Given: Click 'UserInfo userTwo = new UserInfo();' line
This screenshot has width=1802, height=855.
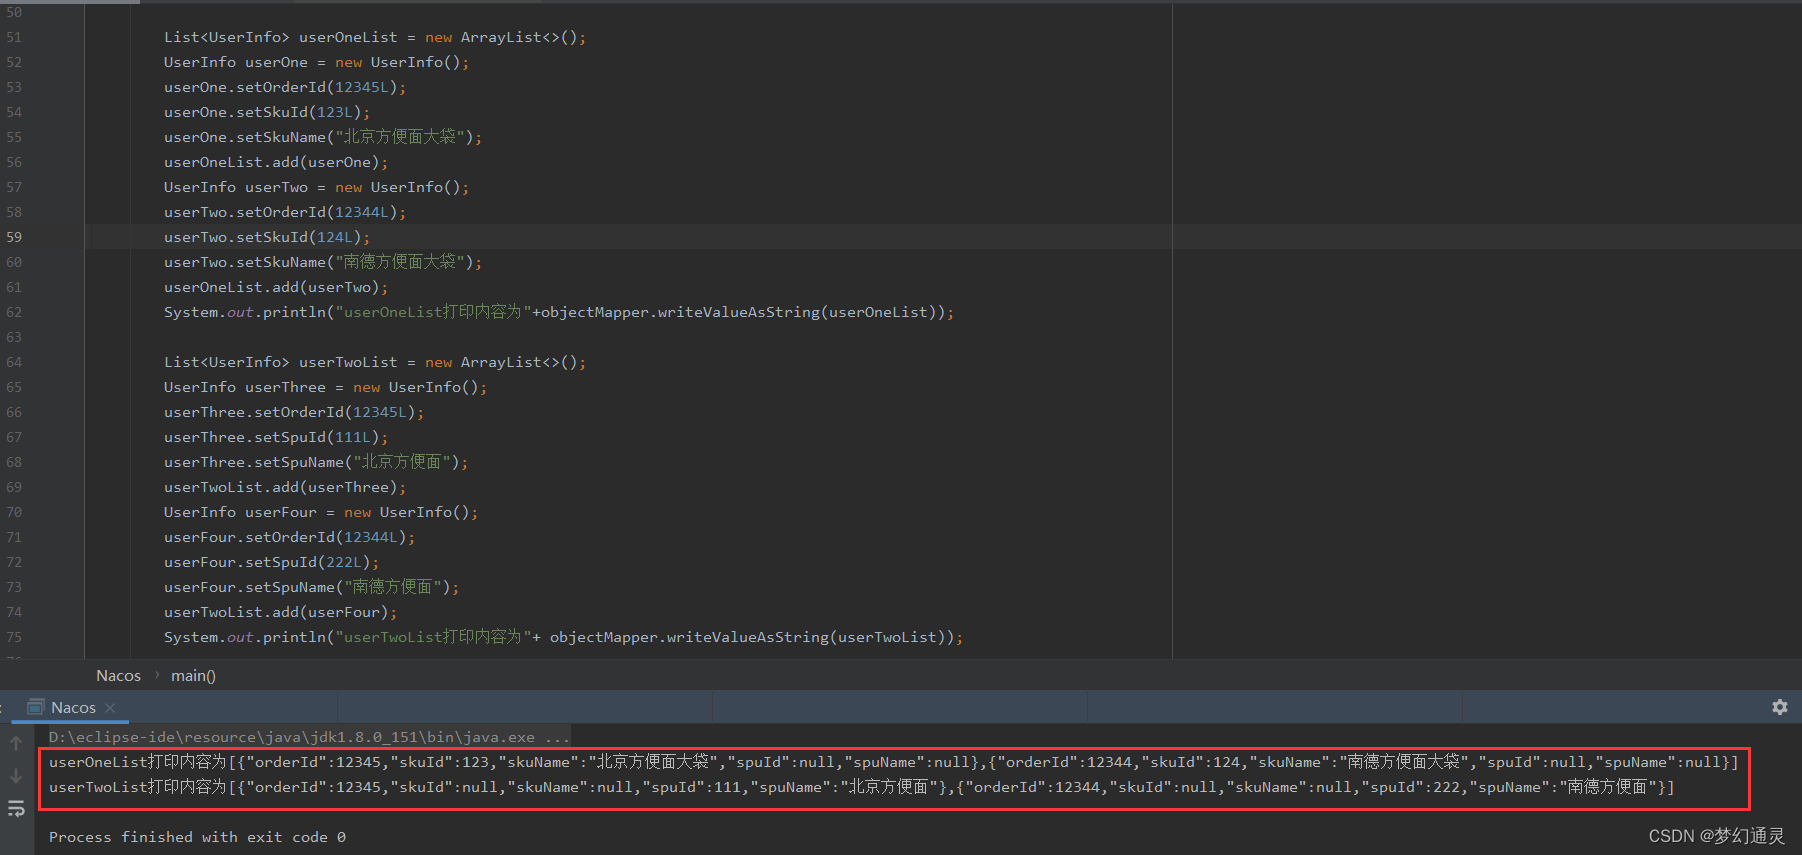Looking at the screenshot, I should coord(316,187).
